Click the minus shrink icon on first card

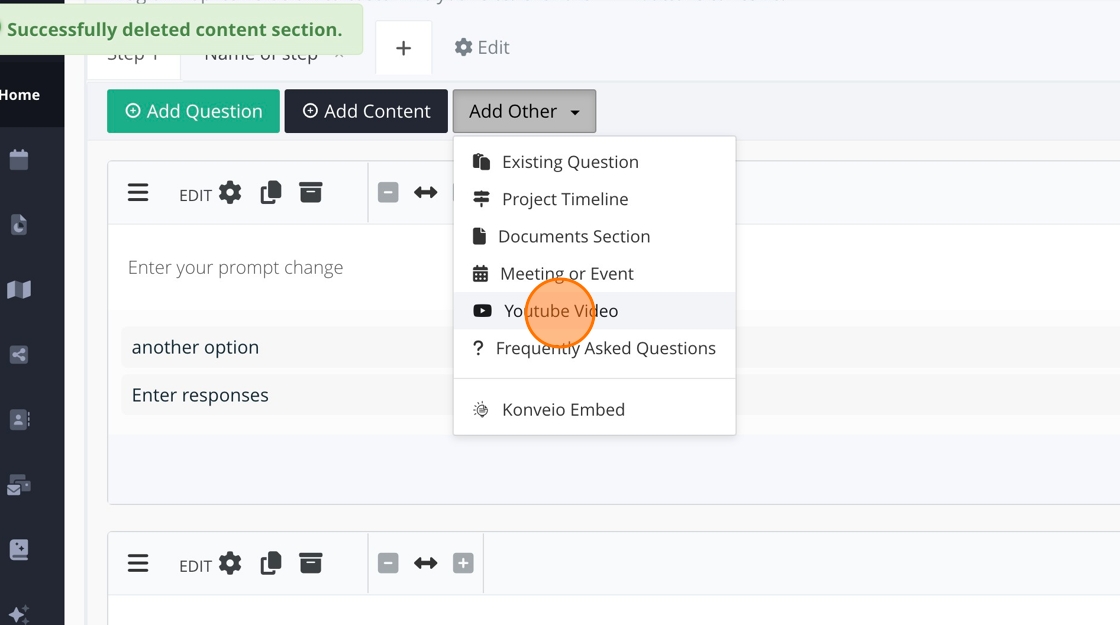pyautogui.click(x=388, y=193)
